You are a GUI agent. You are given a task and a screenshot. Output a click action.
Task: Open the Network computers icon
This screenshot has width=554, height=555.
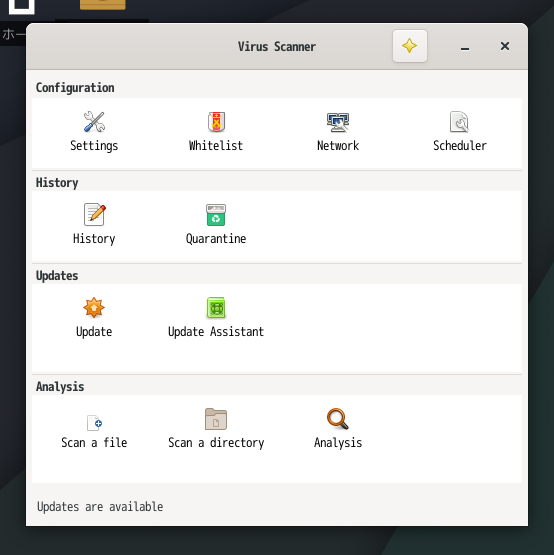click(x=338, y=122)
